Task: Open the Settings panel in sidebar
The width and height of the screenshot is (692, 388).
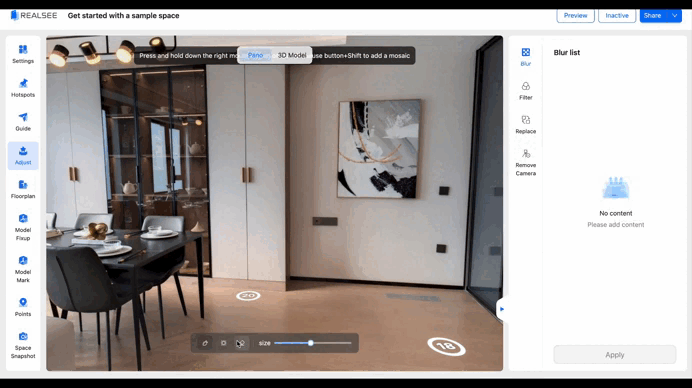Action: click(x=23, y=54)
